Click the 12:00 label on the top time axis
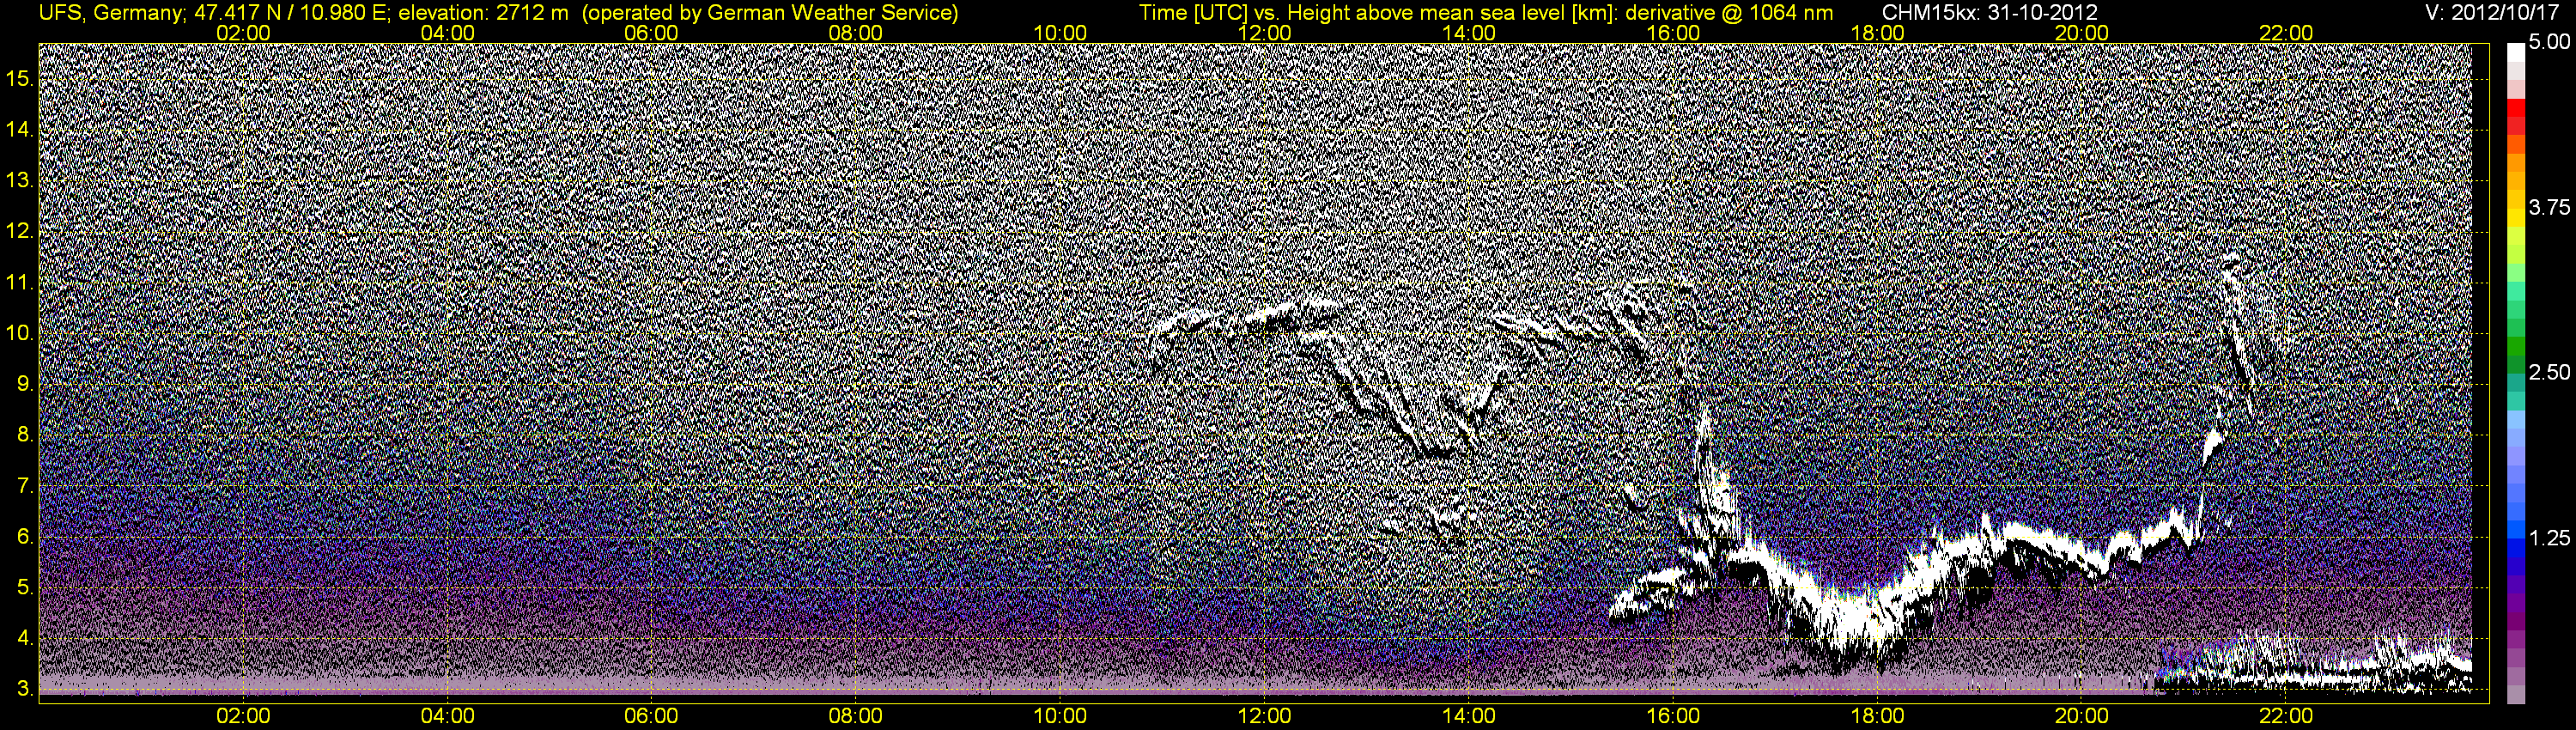 [1264, 33]
